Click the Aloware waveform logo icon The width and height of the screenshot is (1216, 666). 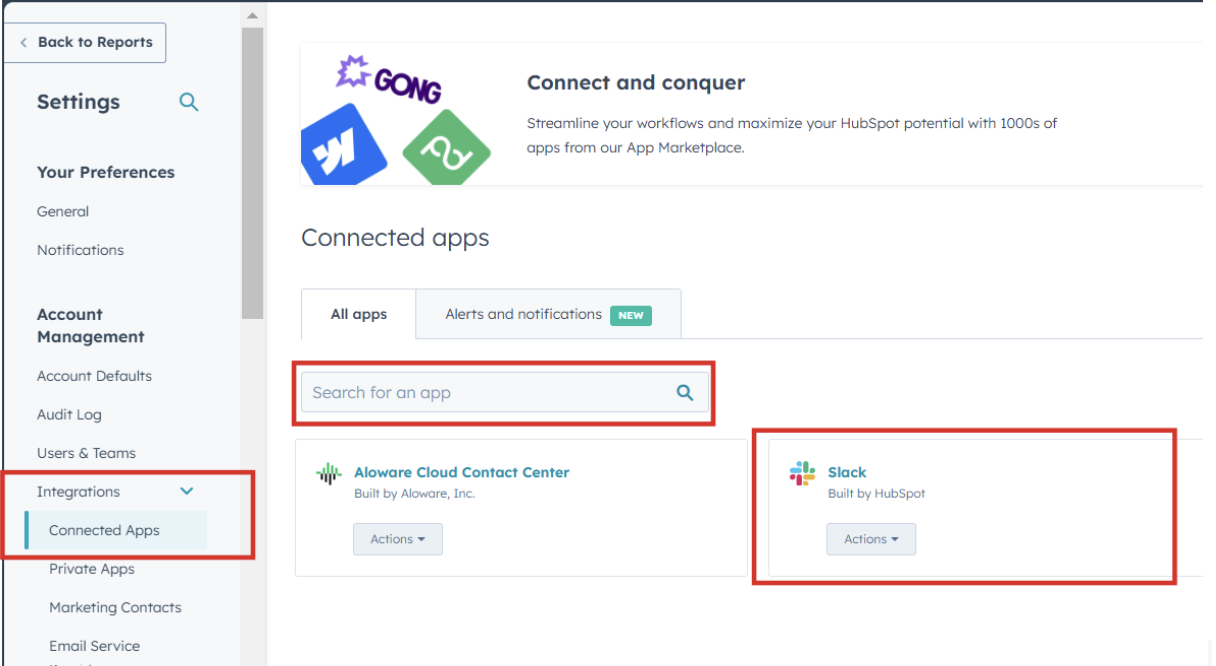coord(328,474)
